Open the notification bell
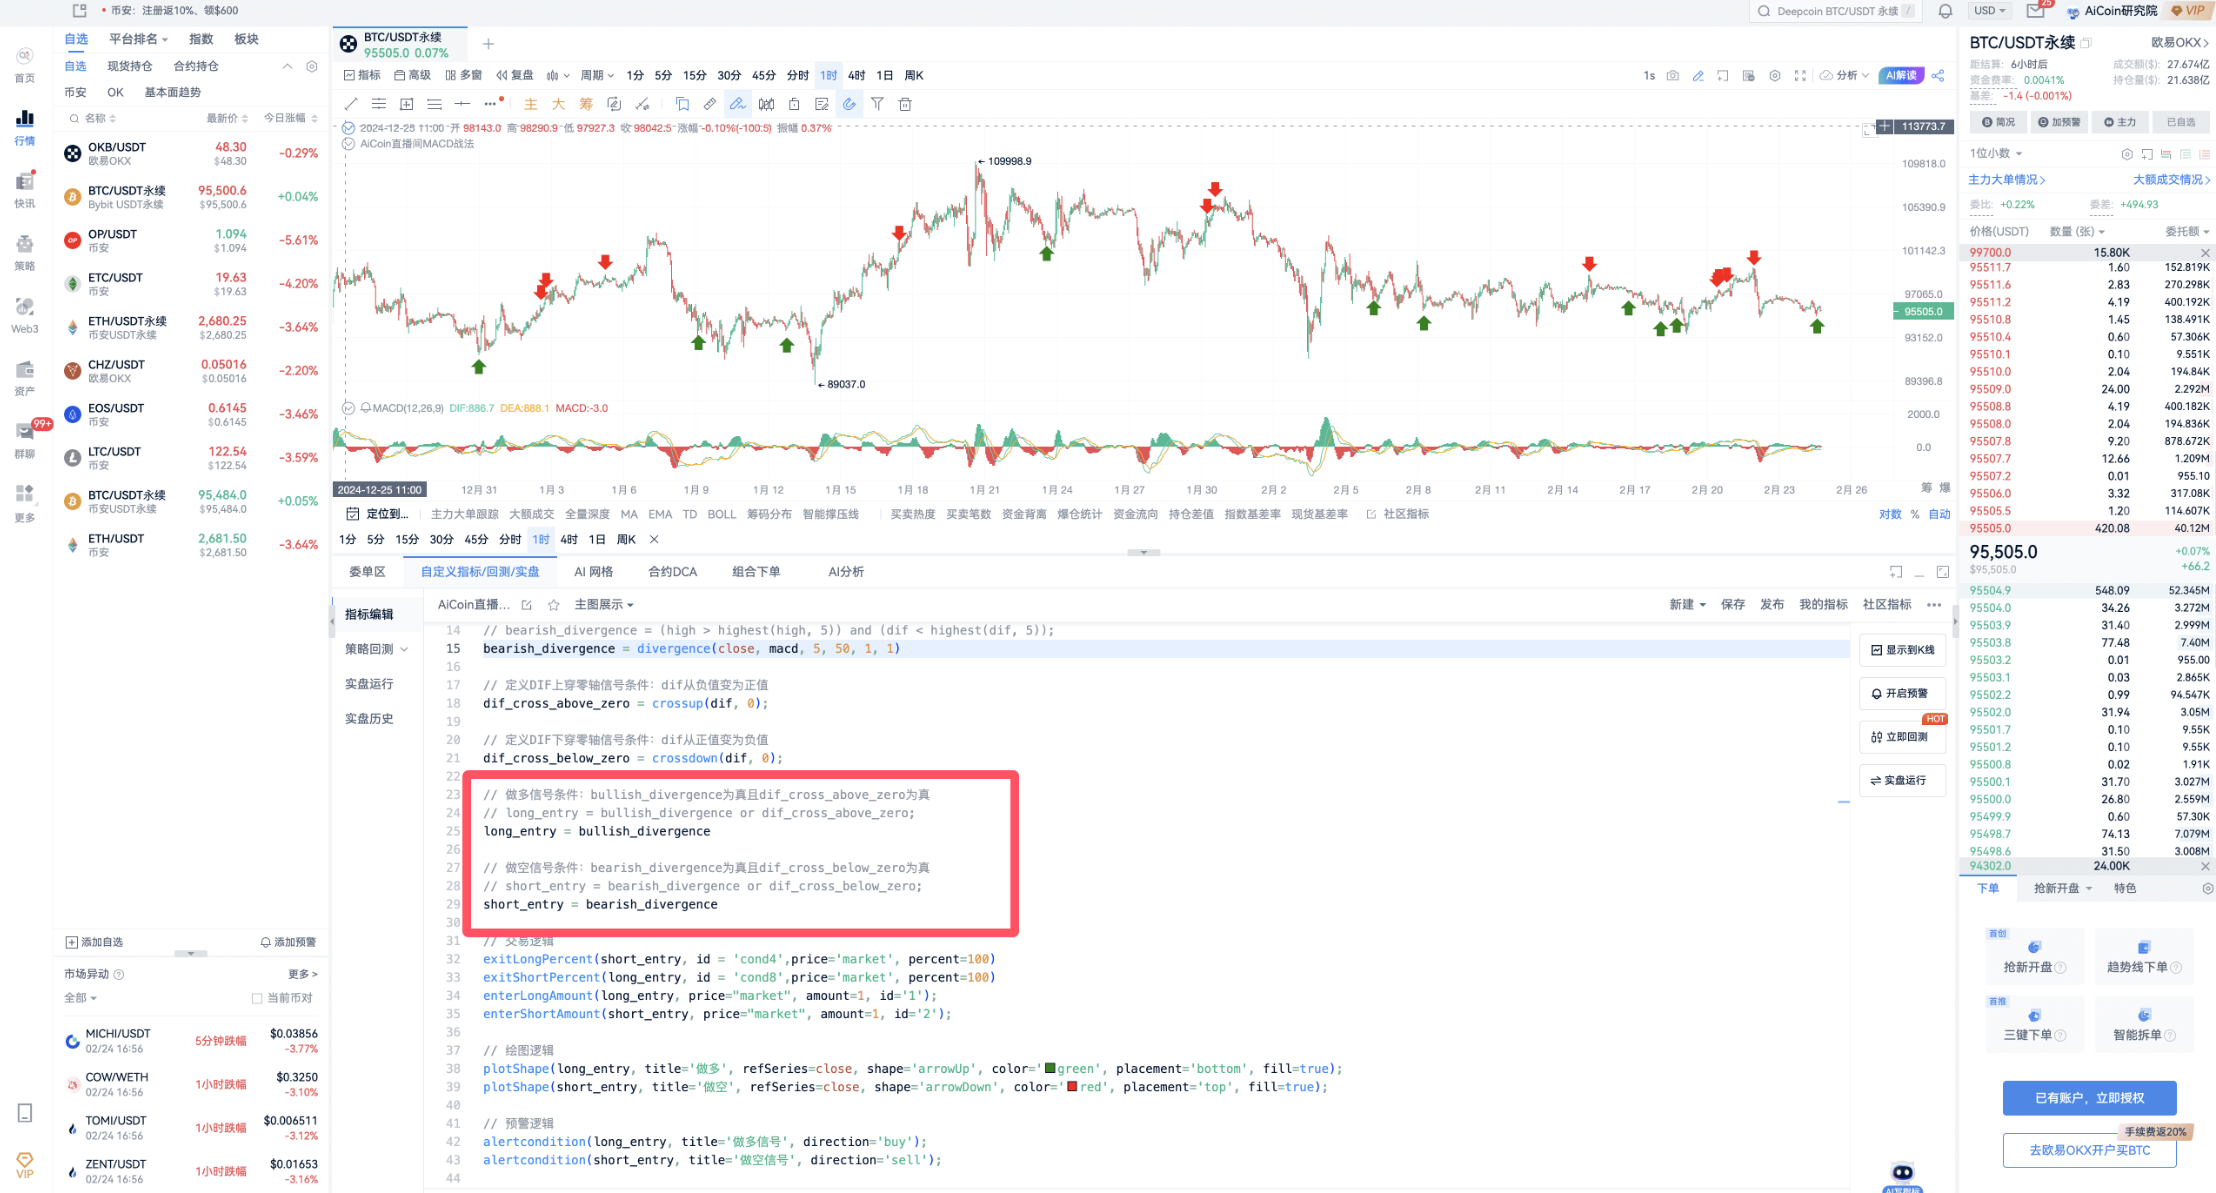Viewport: 2216px width, 1193px height. pyautogui.click(x=1945, y=11)
